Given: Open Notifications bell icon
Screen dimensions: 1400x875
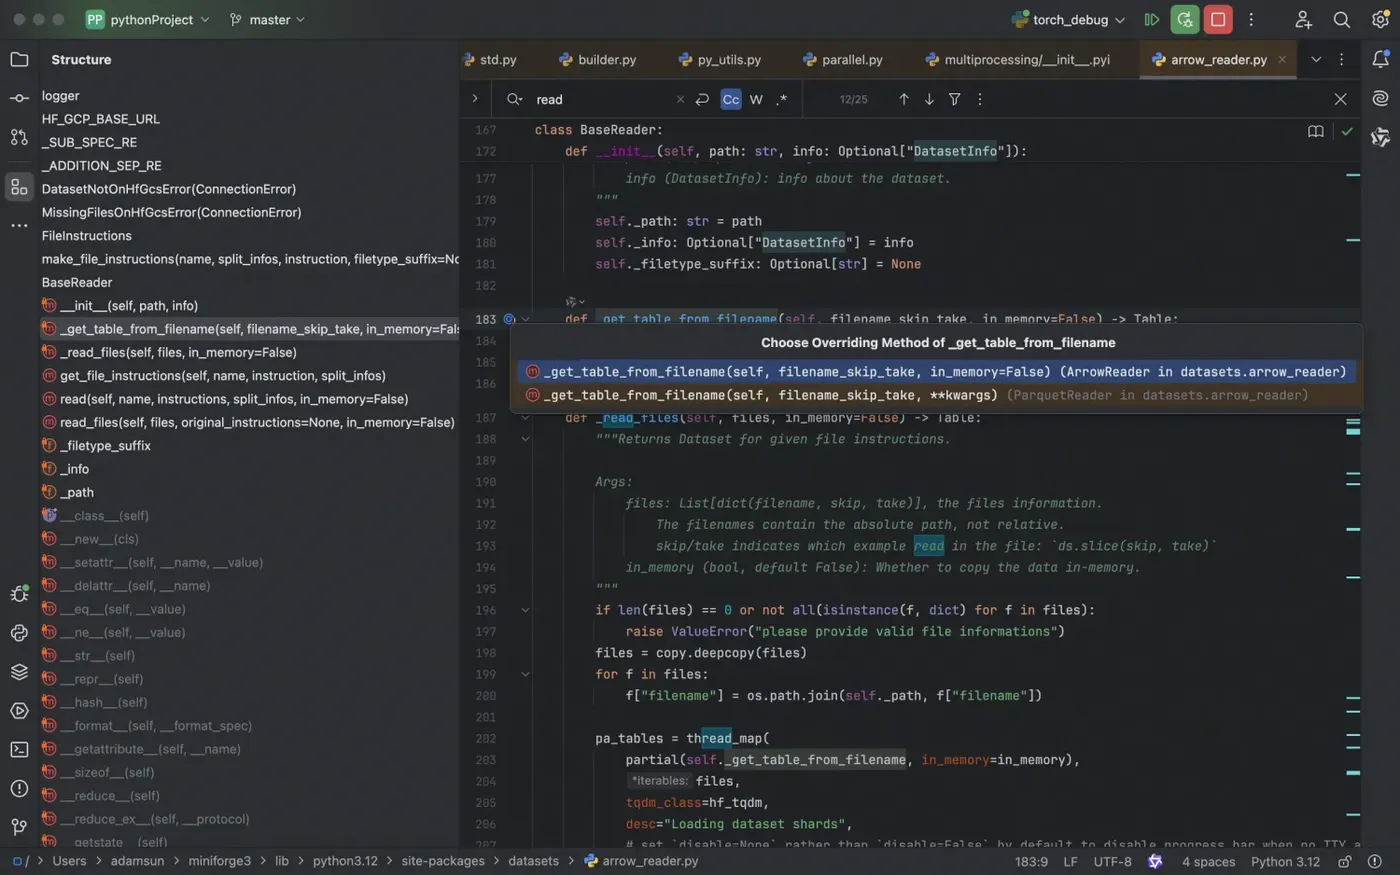Looking at the screenshot, I should (1380, 60).
